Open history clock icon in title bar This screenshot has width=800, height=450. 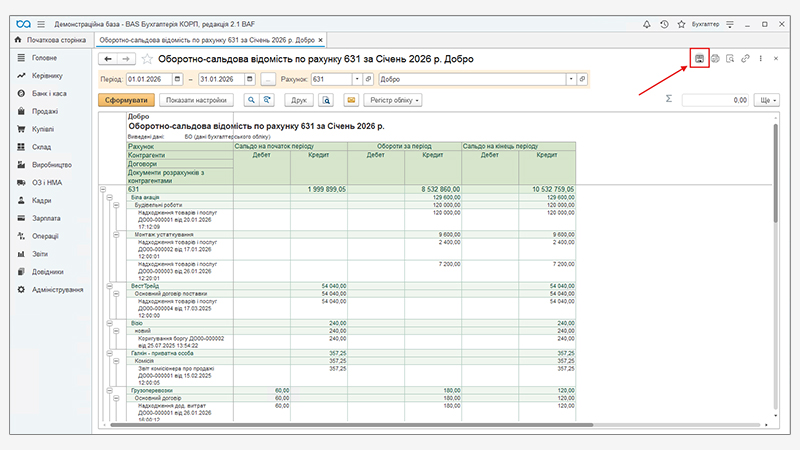click(x=664, y=23)
